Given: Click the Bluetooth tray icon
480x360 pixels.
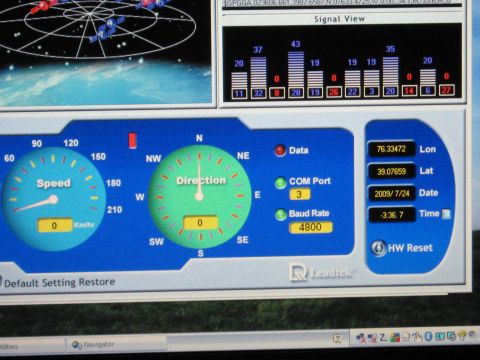Looking at the screenshot, I should (x=428, y=337).
